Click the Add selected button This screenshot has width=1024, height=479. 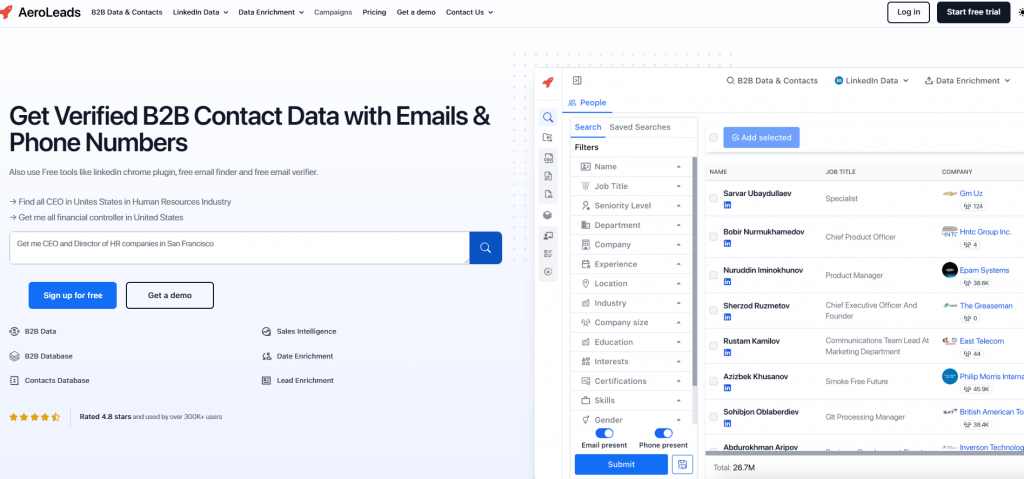pyautogui.click(x=761, y=138)
